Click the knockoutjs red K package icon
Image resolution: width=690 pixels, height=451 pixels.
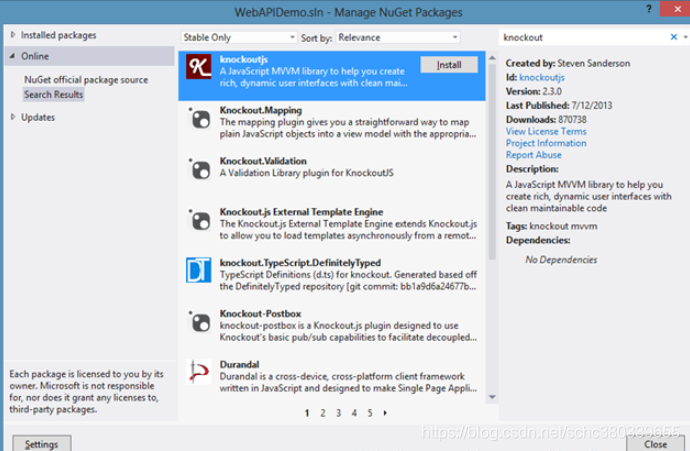click(x=198, y=66)
